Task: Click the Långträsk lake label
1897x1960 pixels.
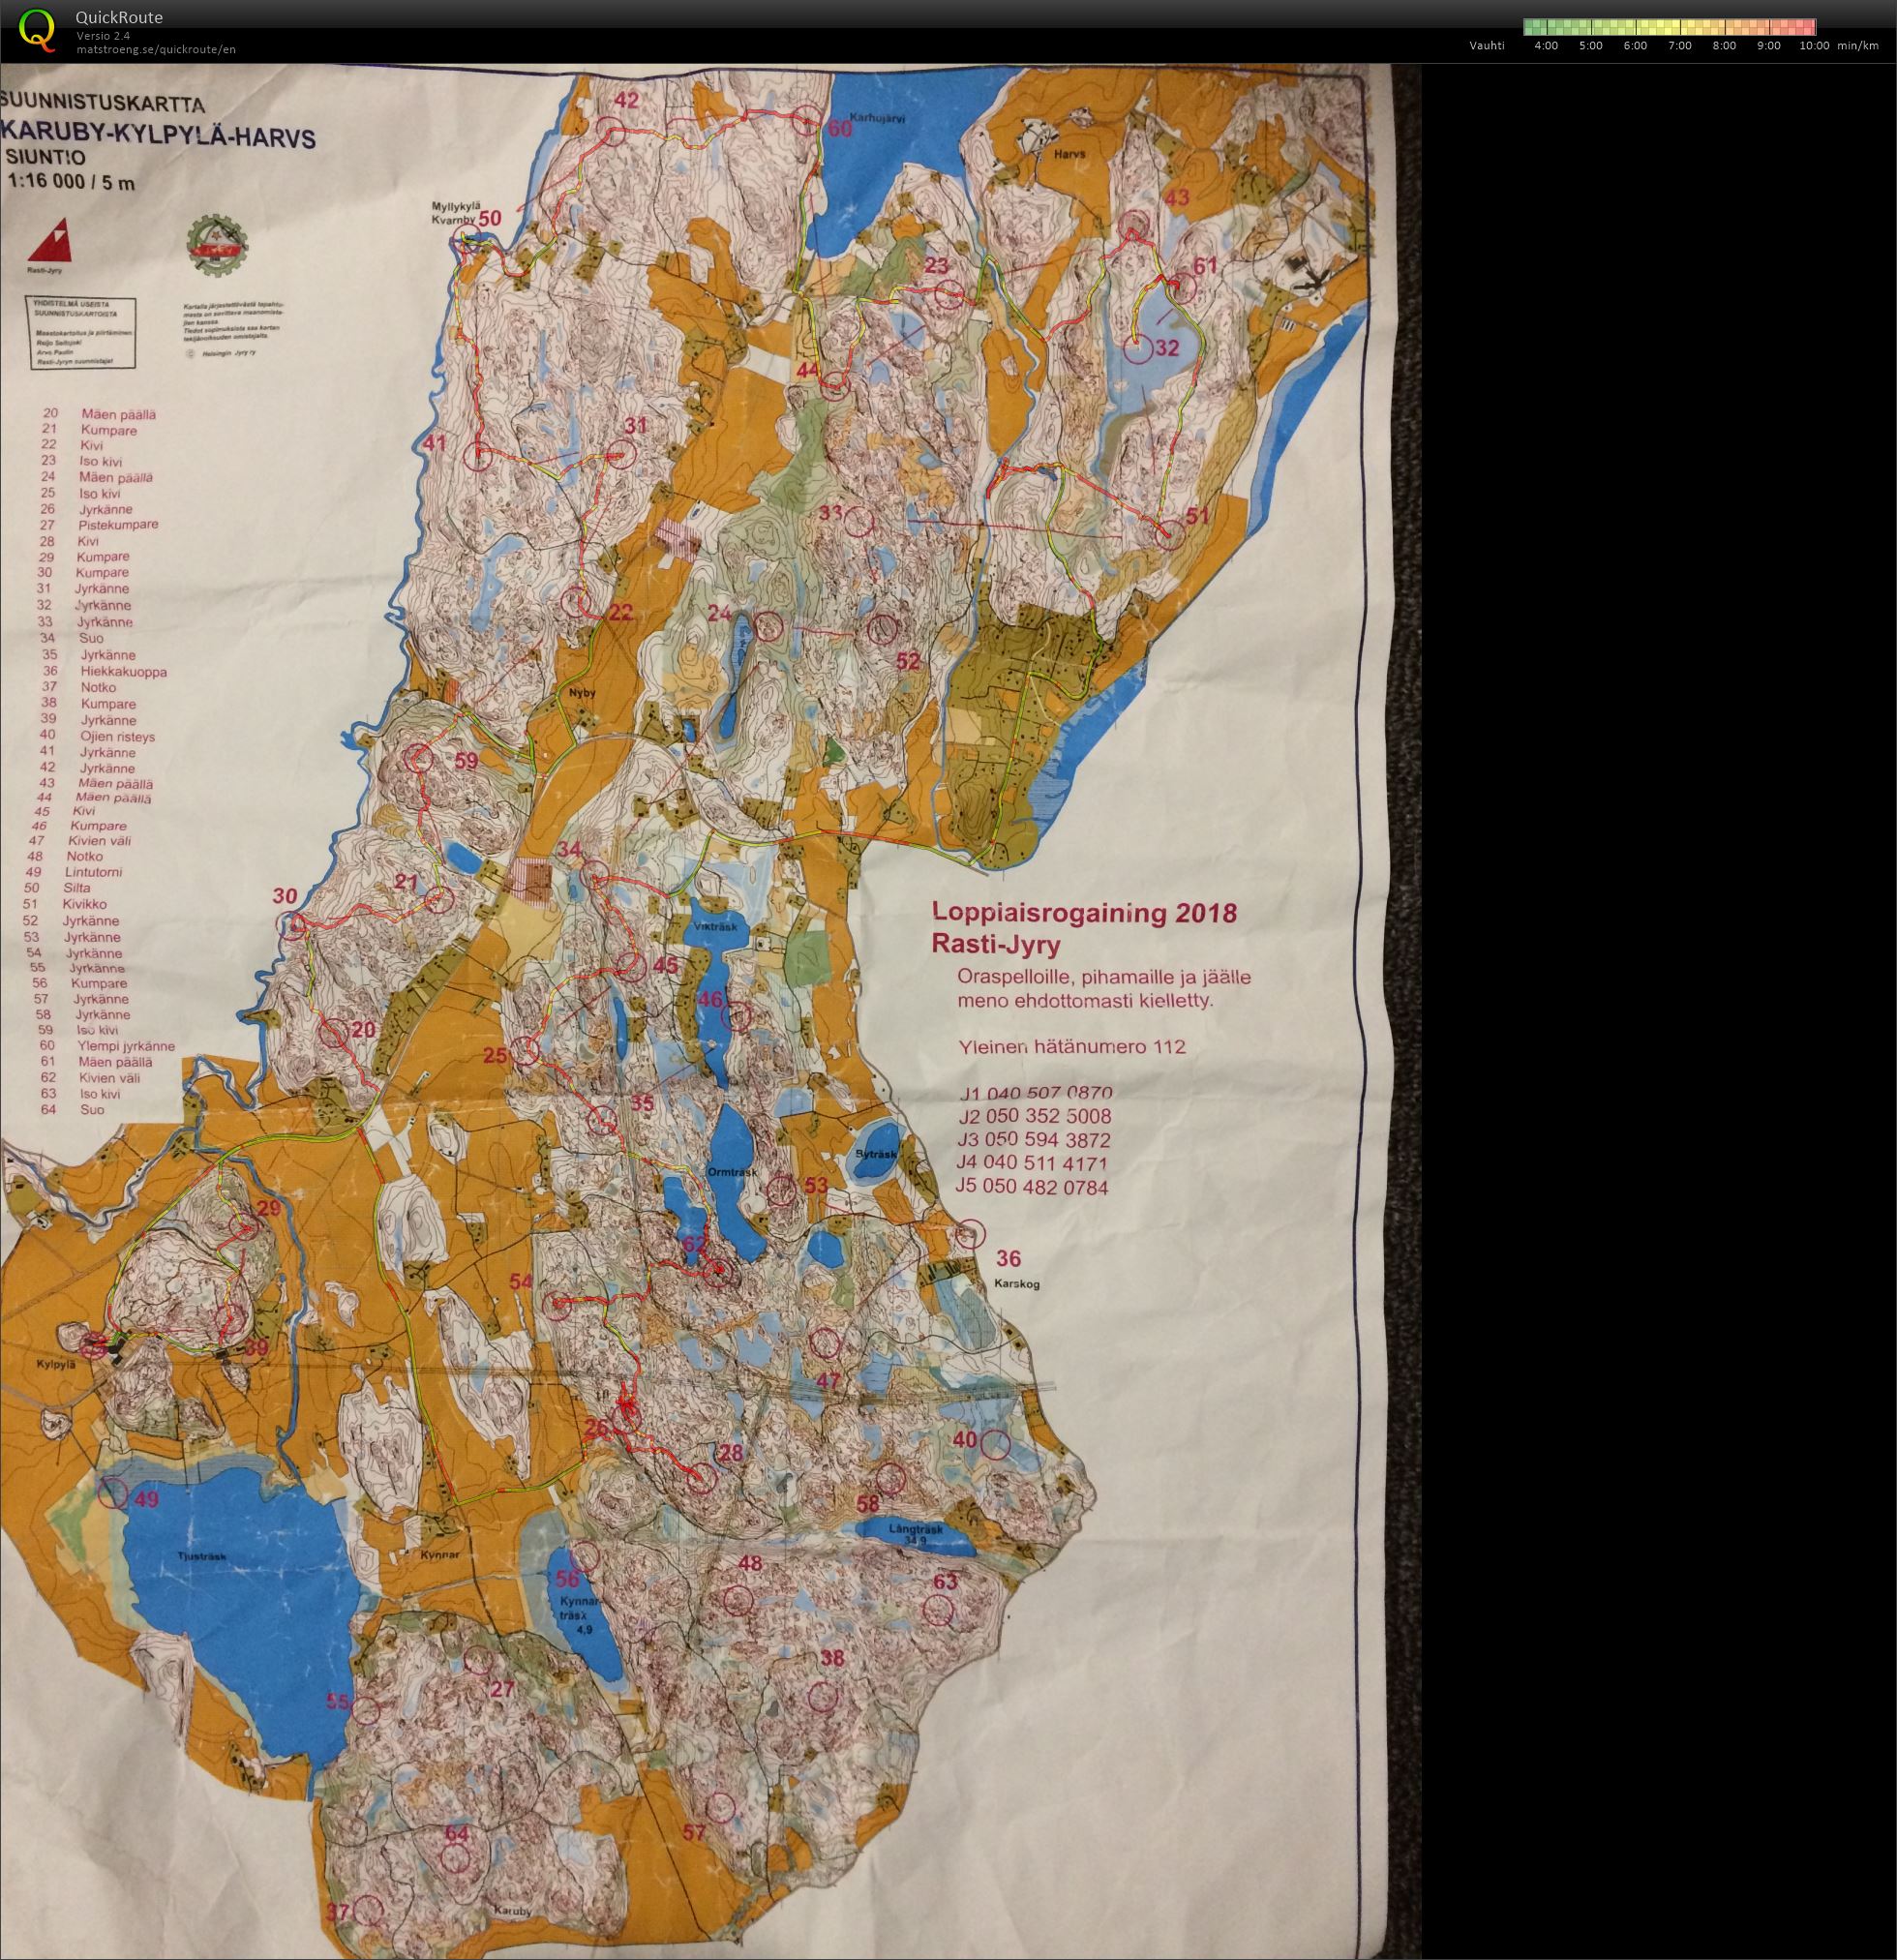Action: pyautogui.click(x=916, y=1530)
